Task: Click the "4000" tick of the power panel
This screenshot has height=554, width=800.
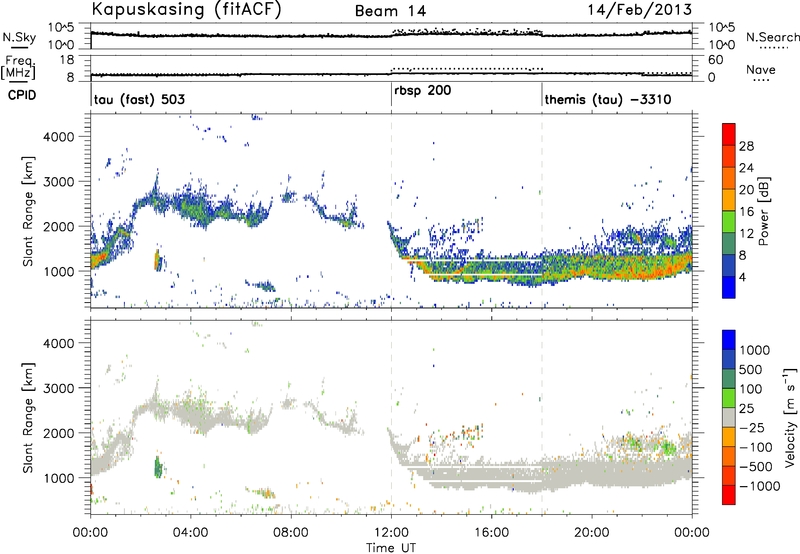Action: point(58,136)
